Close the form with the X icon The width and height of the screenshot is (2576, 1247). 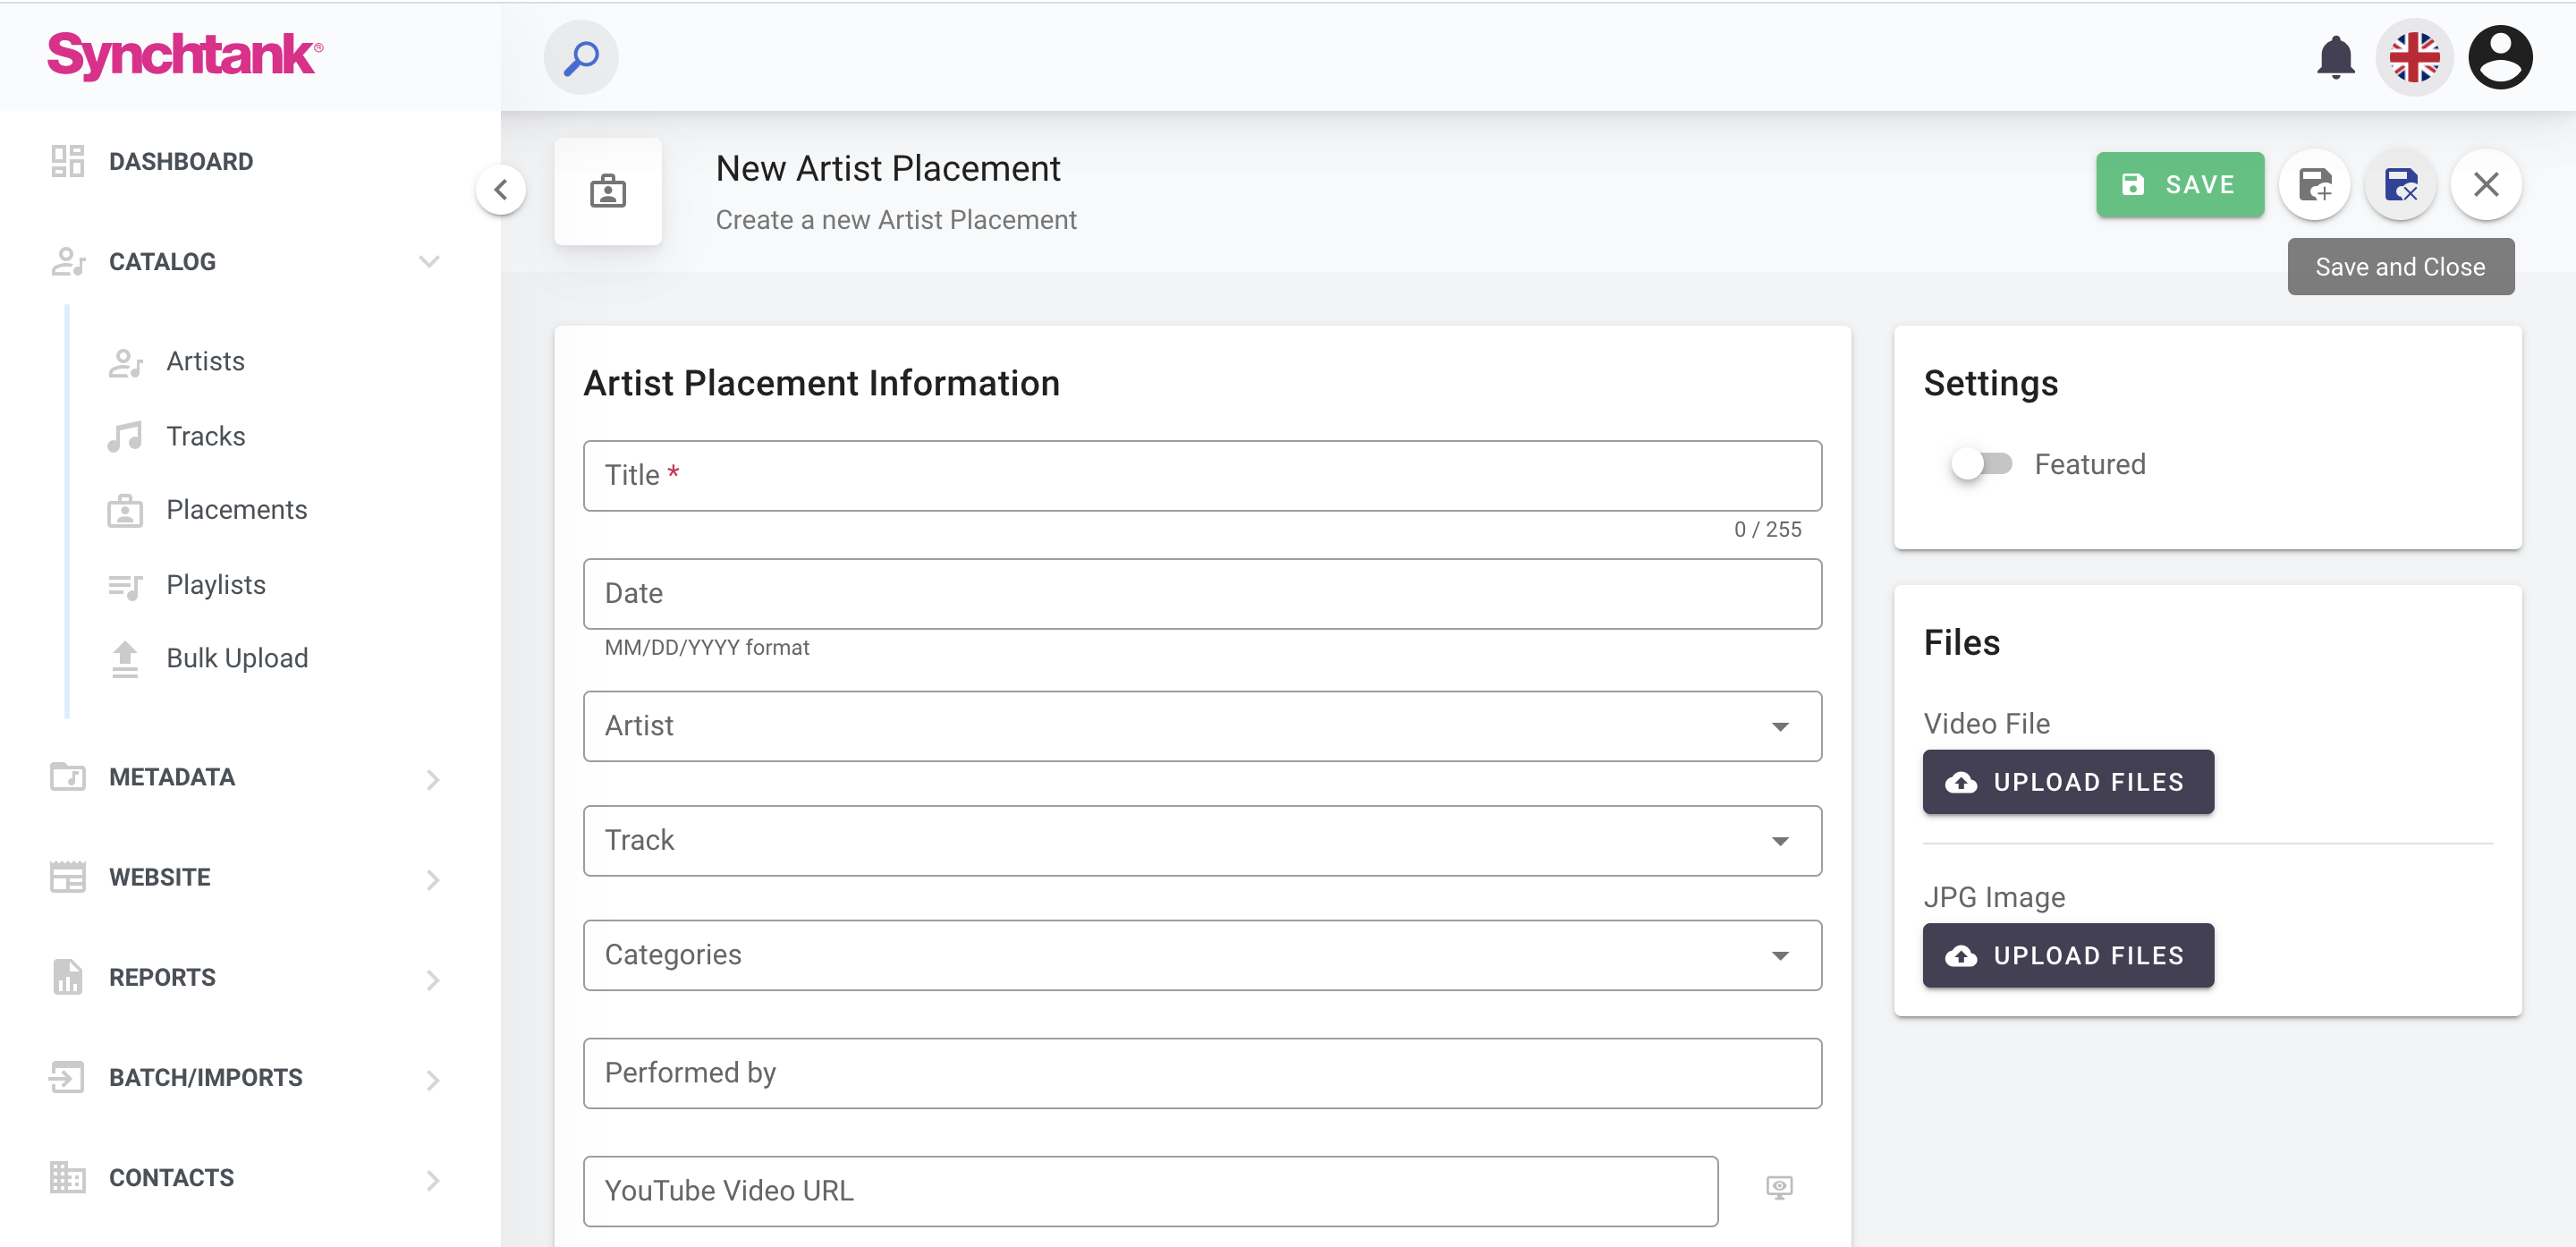[2485, 185]
